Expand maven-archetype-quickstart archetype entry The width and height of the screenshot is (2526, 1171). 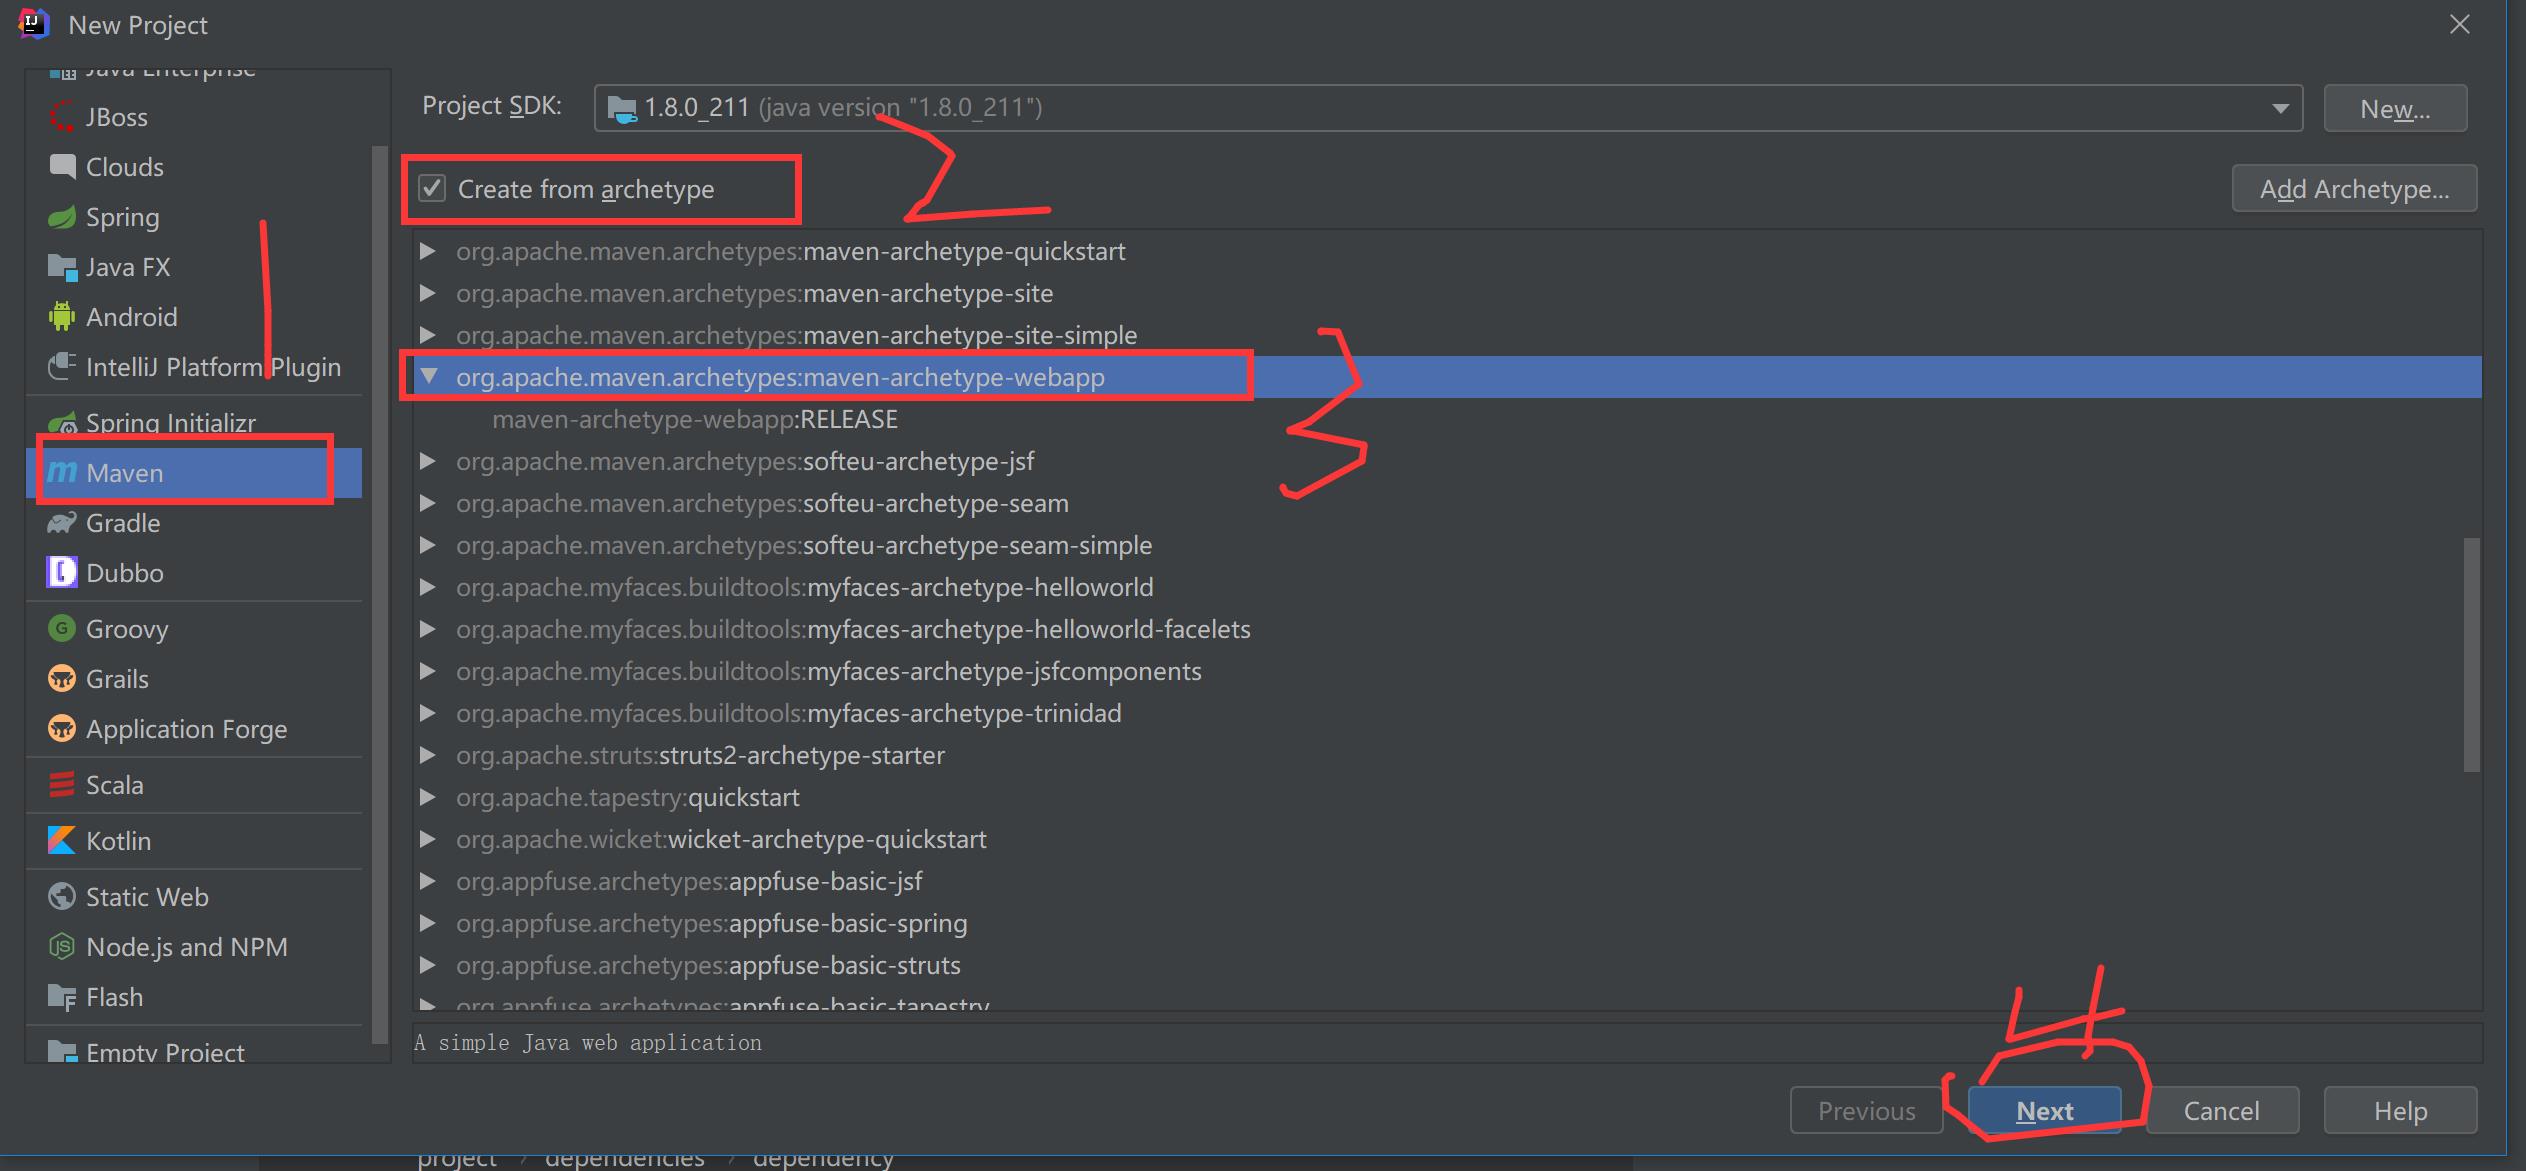(425, 251)
